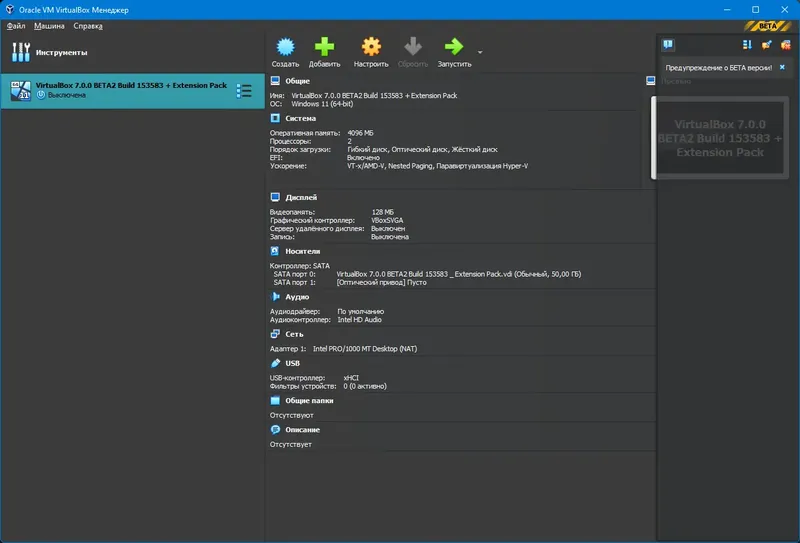Click the VBoxSVGA graphics controller value
Screen dimensions: 800x543
click(387, 220)
